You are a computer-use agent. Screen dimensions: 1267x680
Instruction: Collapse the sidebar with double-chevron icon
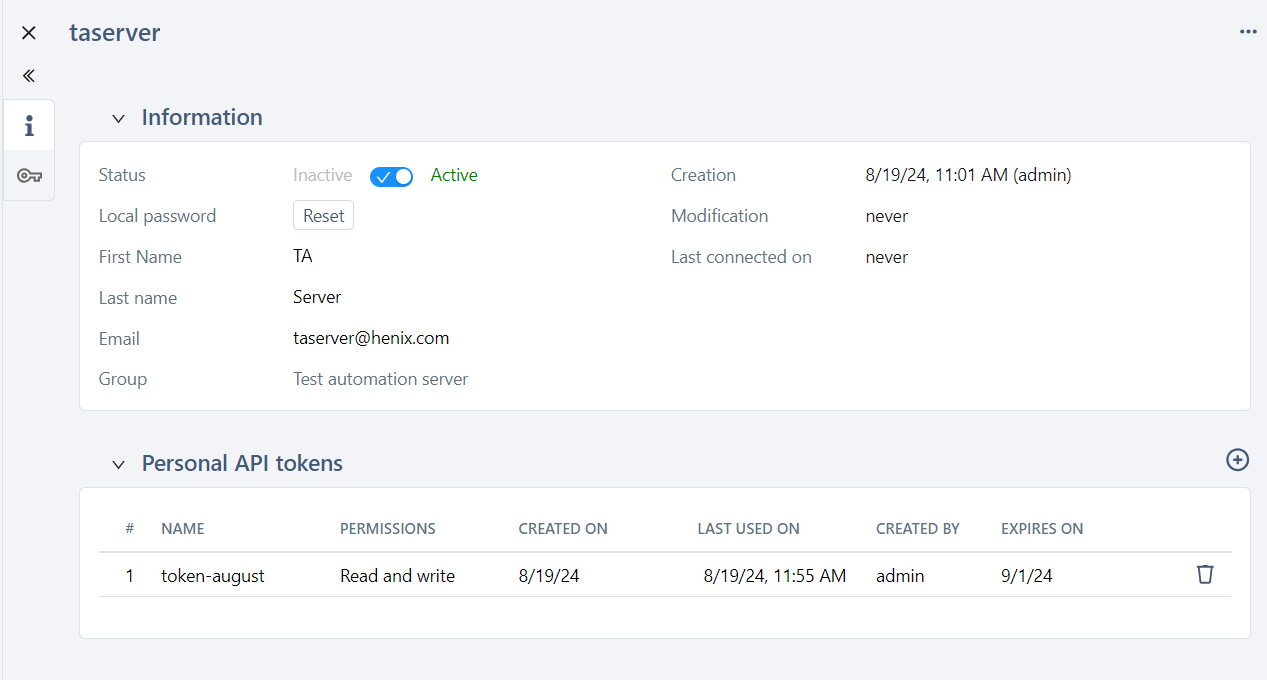[x=28, y=75]
